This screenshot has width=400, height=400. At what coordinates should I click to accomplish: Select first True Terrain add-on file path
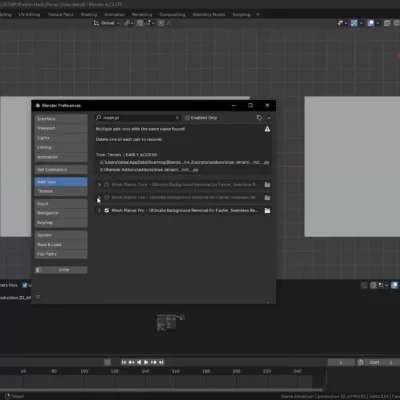(185, 162)
